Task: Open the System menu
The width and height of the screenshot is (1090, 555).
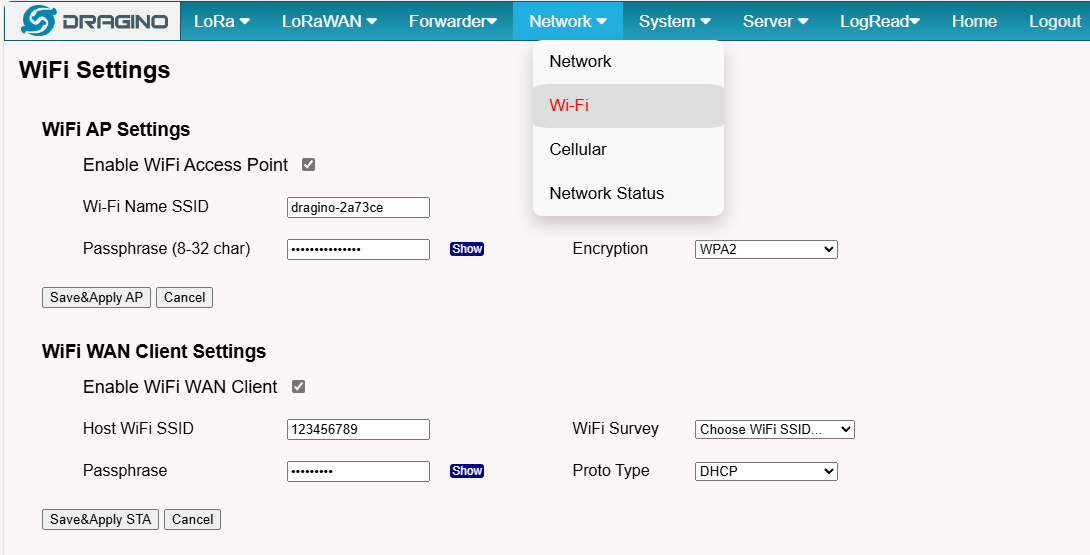Action: click(x=675, y=21)
